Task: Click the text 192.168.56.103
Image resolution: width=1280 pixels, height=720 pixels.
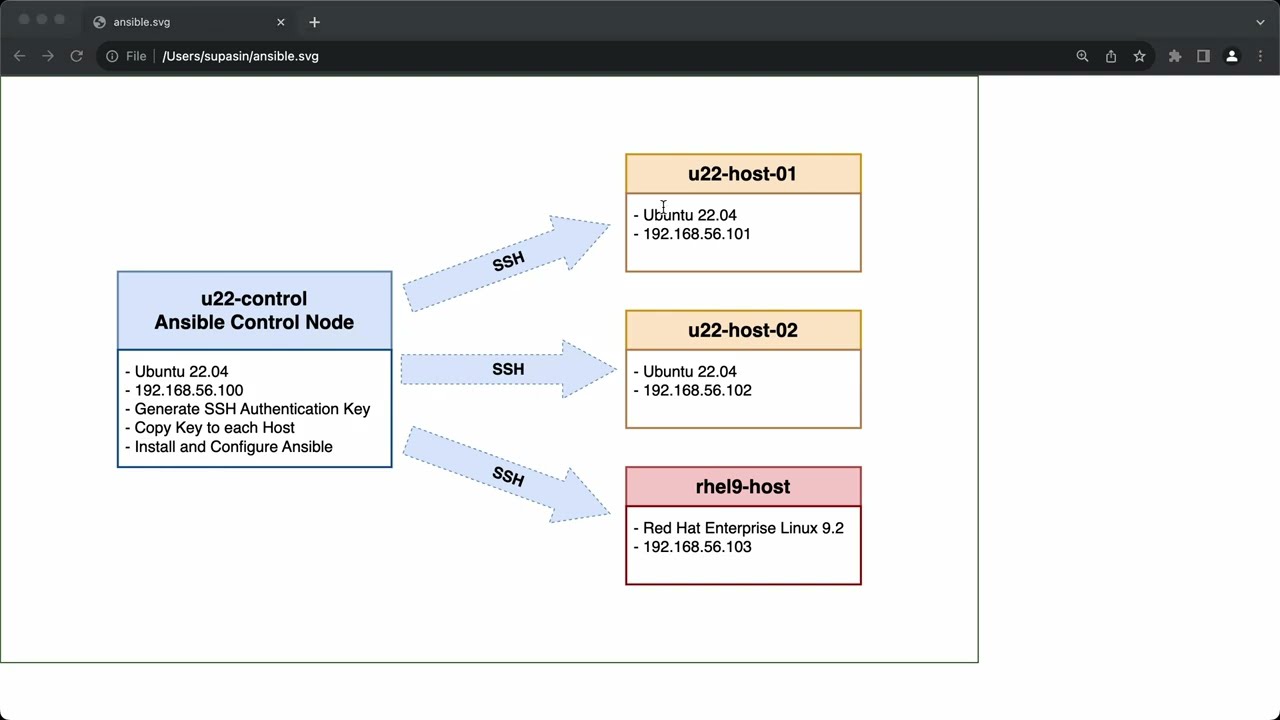Action: click(x=697, y=547)
